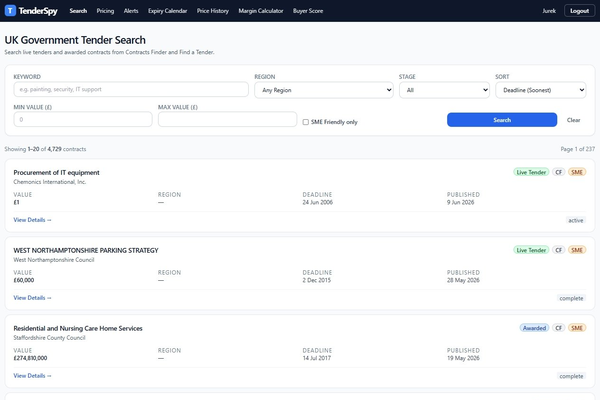This screenshot has height=400, width=600.
Task: Click the Min Value input field
Action: pos(83,119)
